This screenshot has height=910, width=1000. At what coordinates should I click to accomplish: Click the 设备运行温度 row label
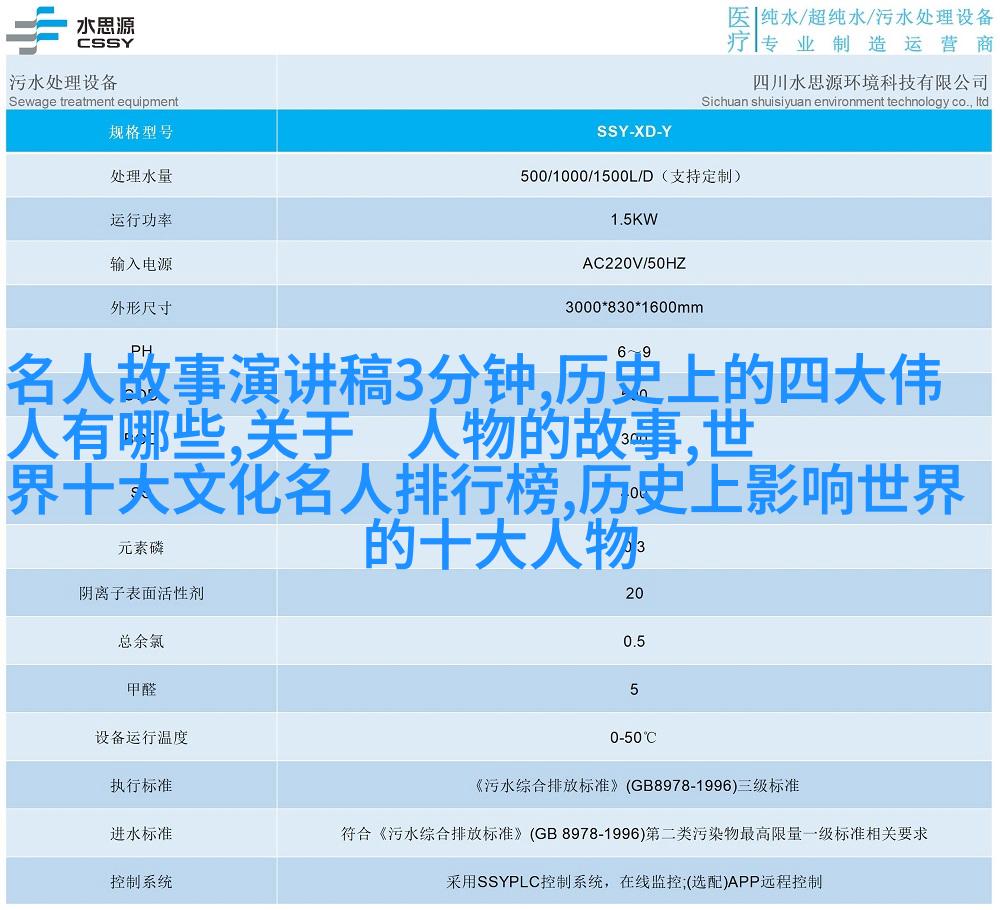click(x=141, y=738)
